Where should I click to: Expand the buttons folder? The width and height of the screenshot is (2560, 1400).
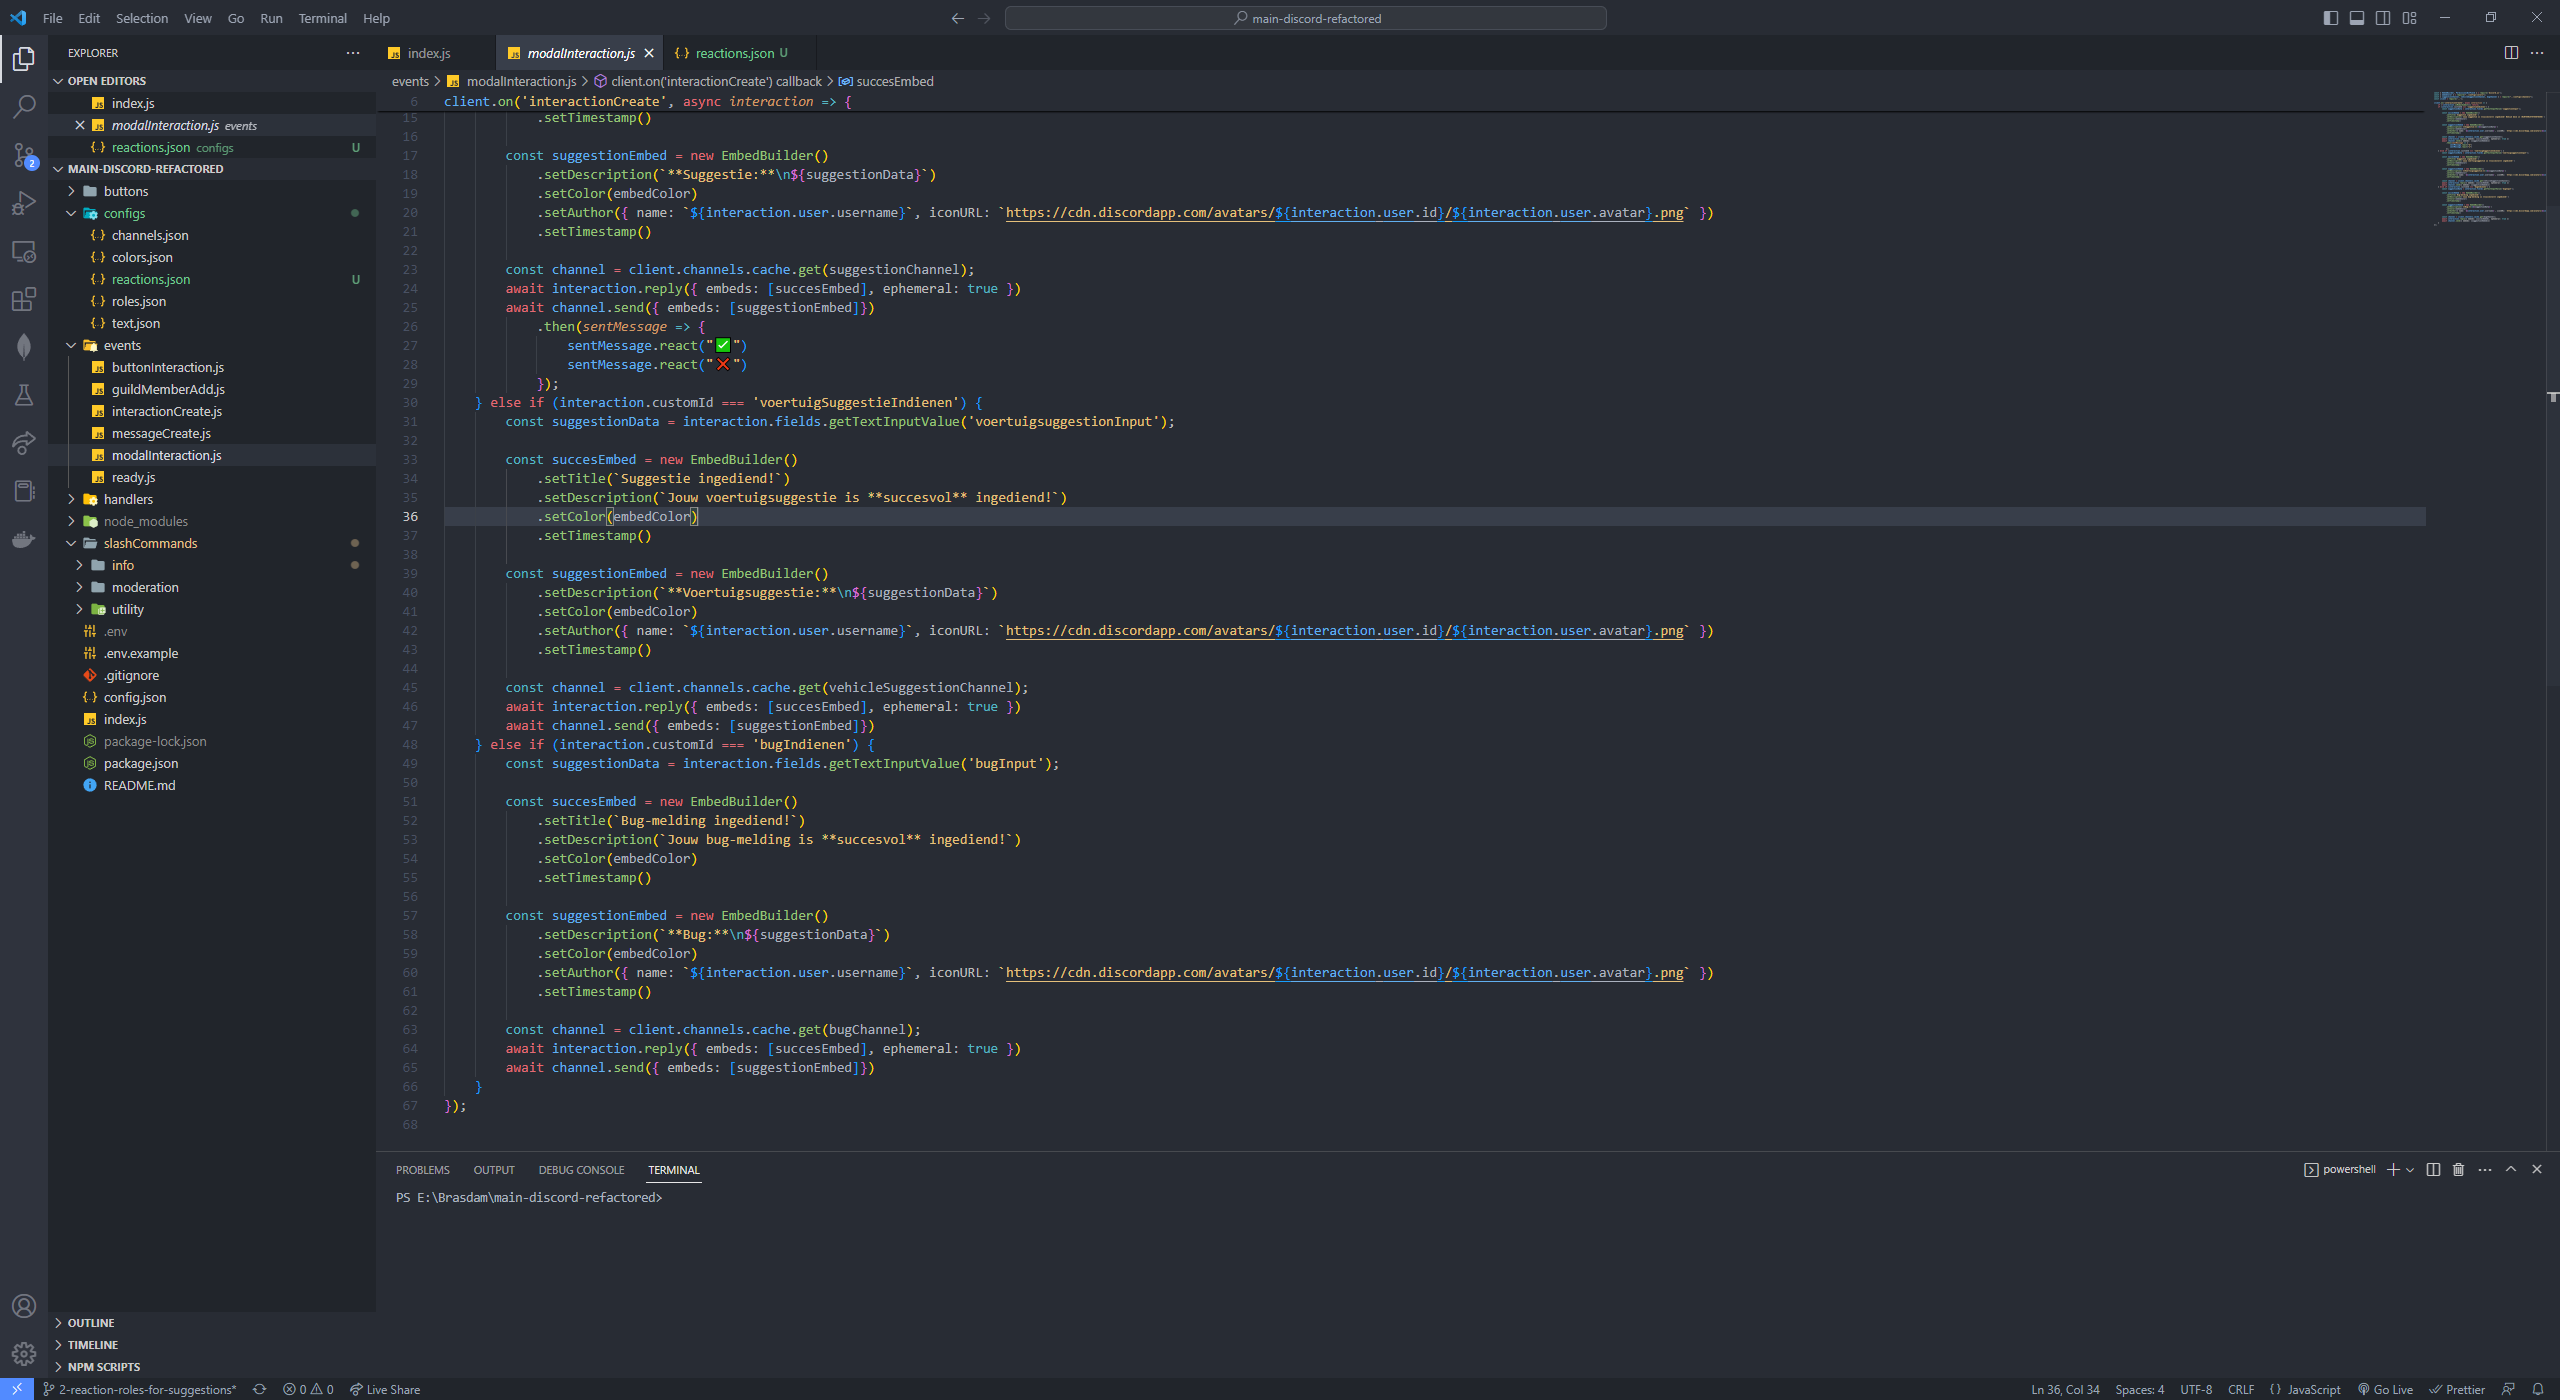[126, 191]
